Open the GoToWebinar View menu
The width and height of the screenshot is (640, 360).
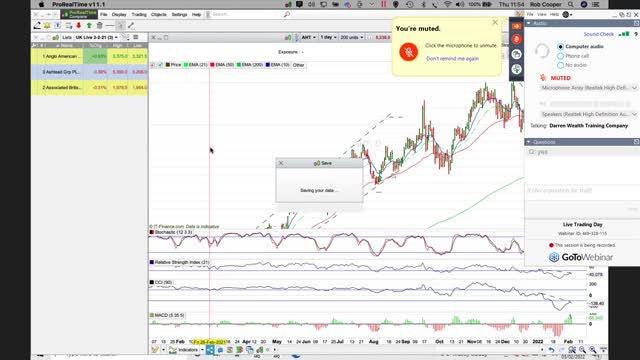pyautogui.click(x=542, y=14)
